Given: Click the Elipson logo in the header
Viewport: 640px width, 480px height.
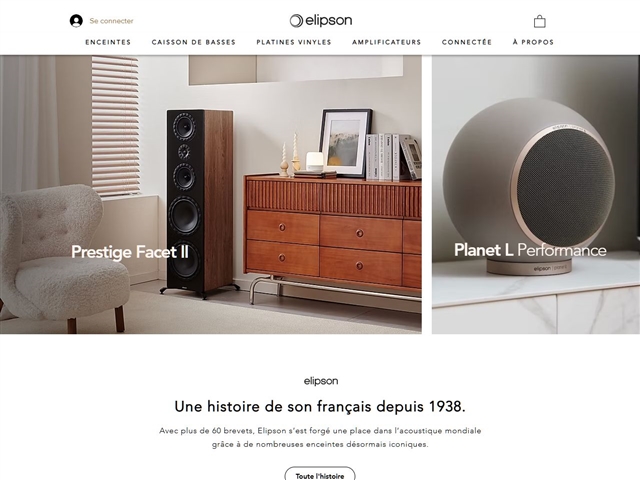Looking at the screenshot, I should pos(321,20).
